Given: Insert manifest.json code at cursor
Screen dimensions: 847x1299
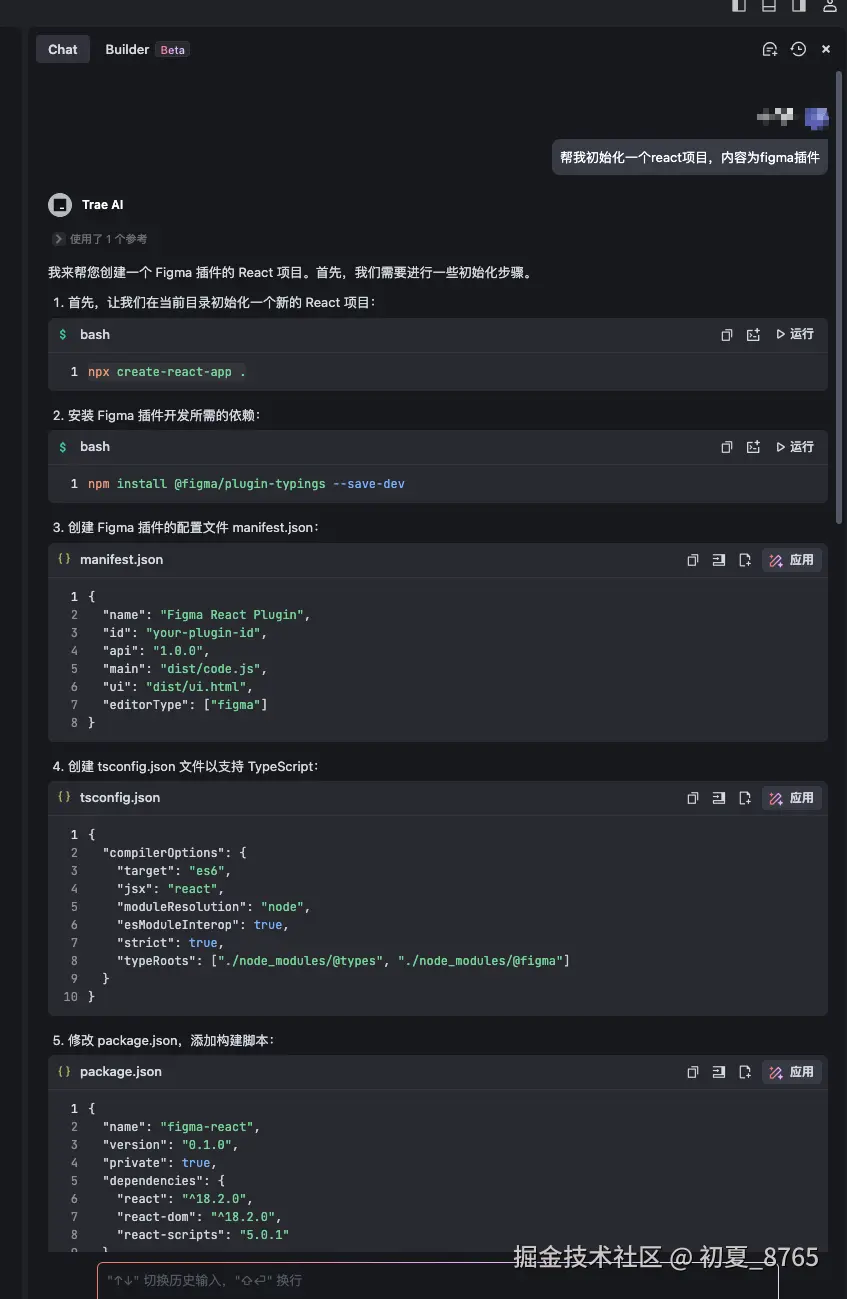Looking at the screenshot, I should pyautogui.click(x=718, y=560).
